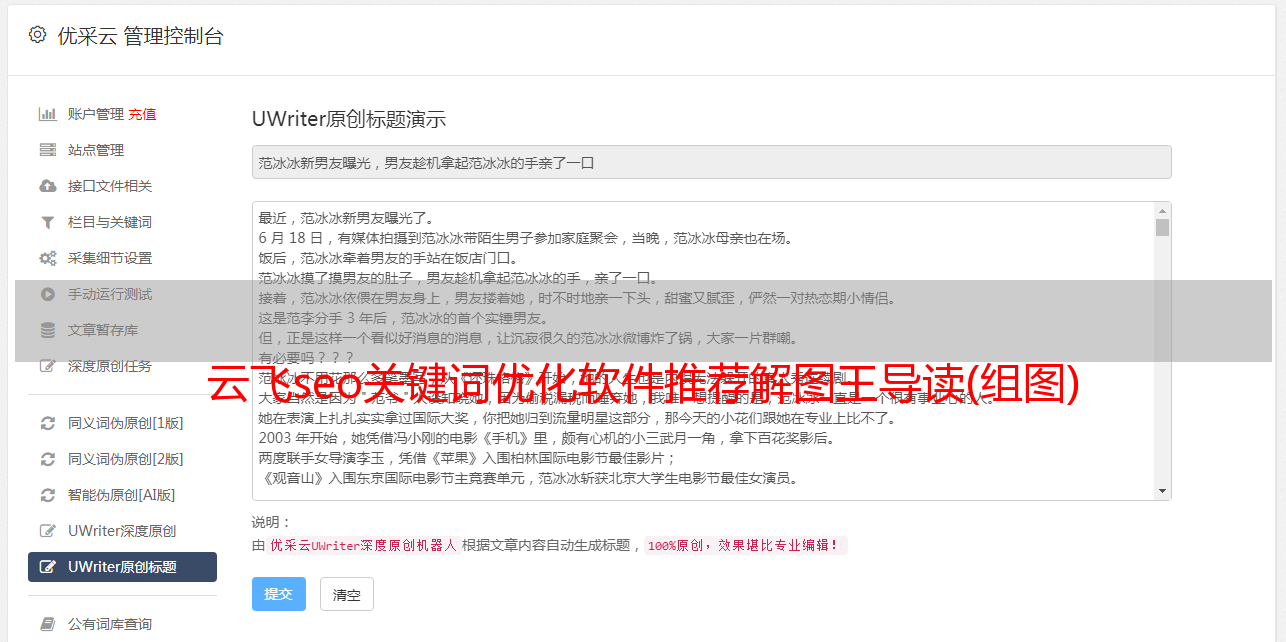The height and width of the screenshot is (642, 1286).
Task: Click the cloud upload icon for 接口文件相关
Action: point(47,186)
